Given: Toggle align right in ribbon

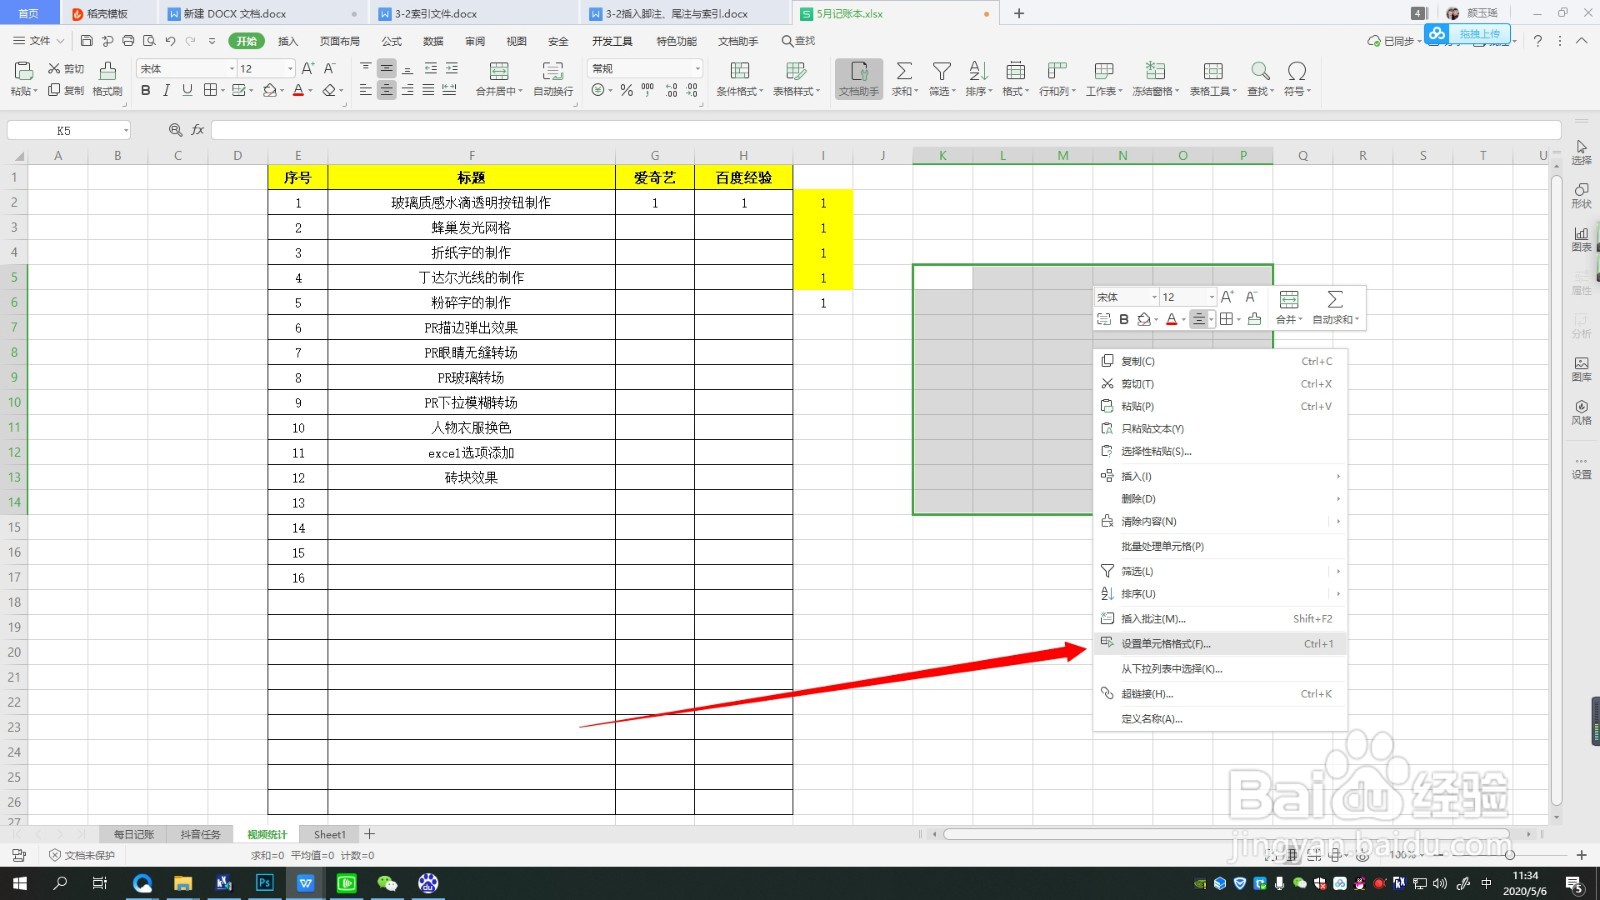Looking at the screenshot, I should 407,90.
